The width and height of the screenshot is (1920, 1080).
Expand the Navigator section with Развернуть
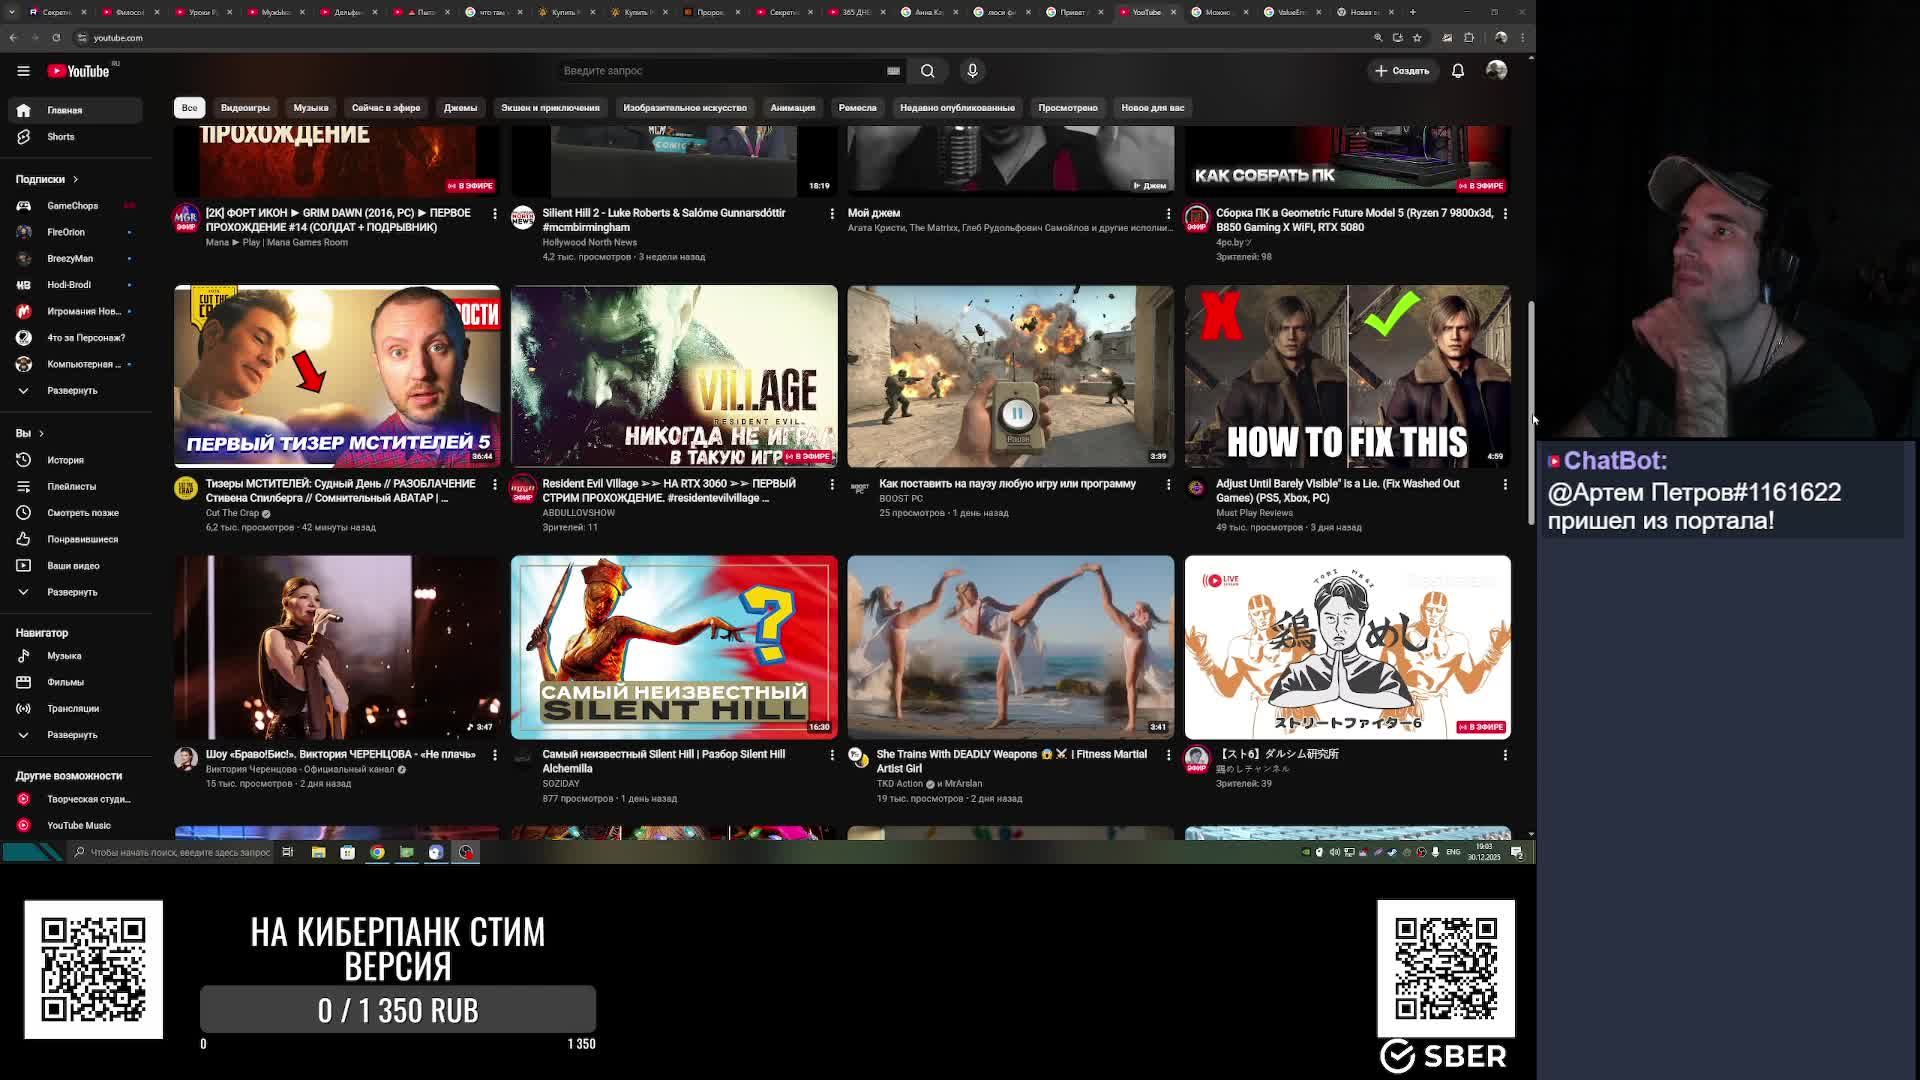(71, 735)
